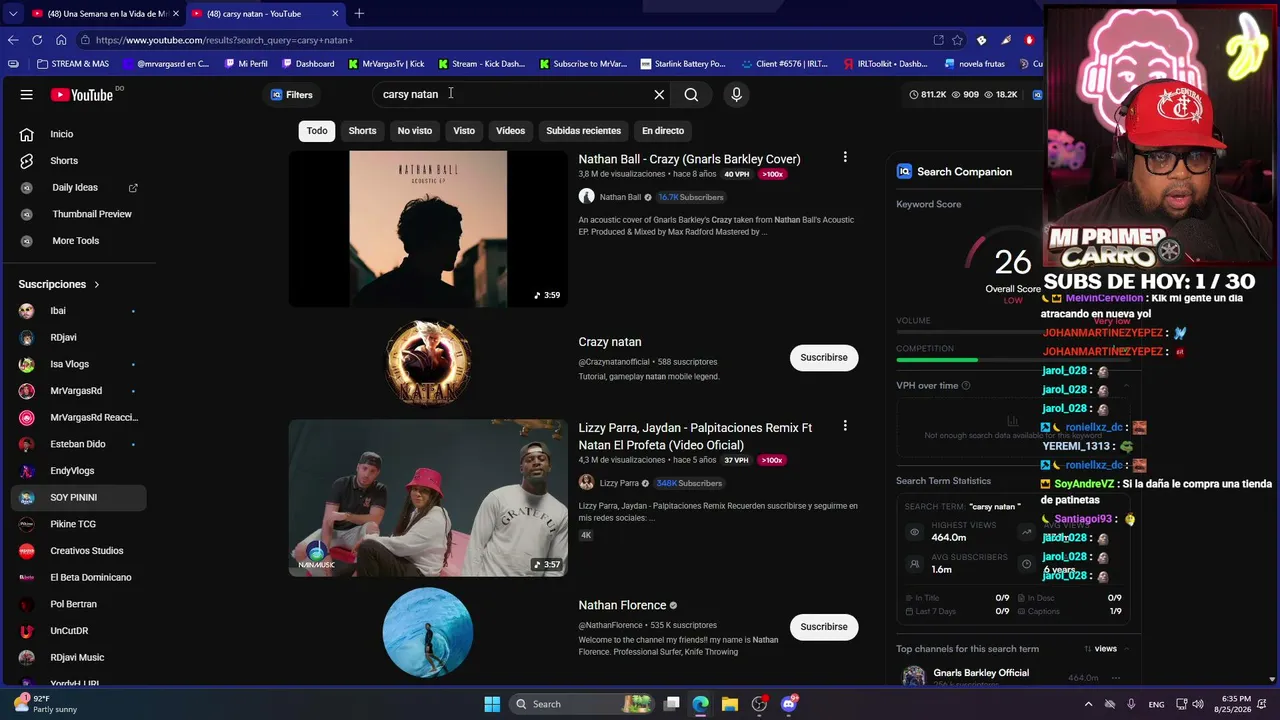The height and width of the screenshot is (720, 1280).
Task: Open SOY PININI subscription
Action: click(78, 497)
